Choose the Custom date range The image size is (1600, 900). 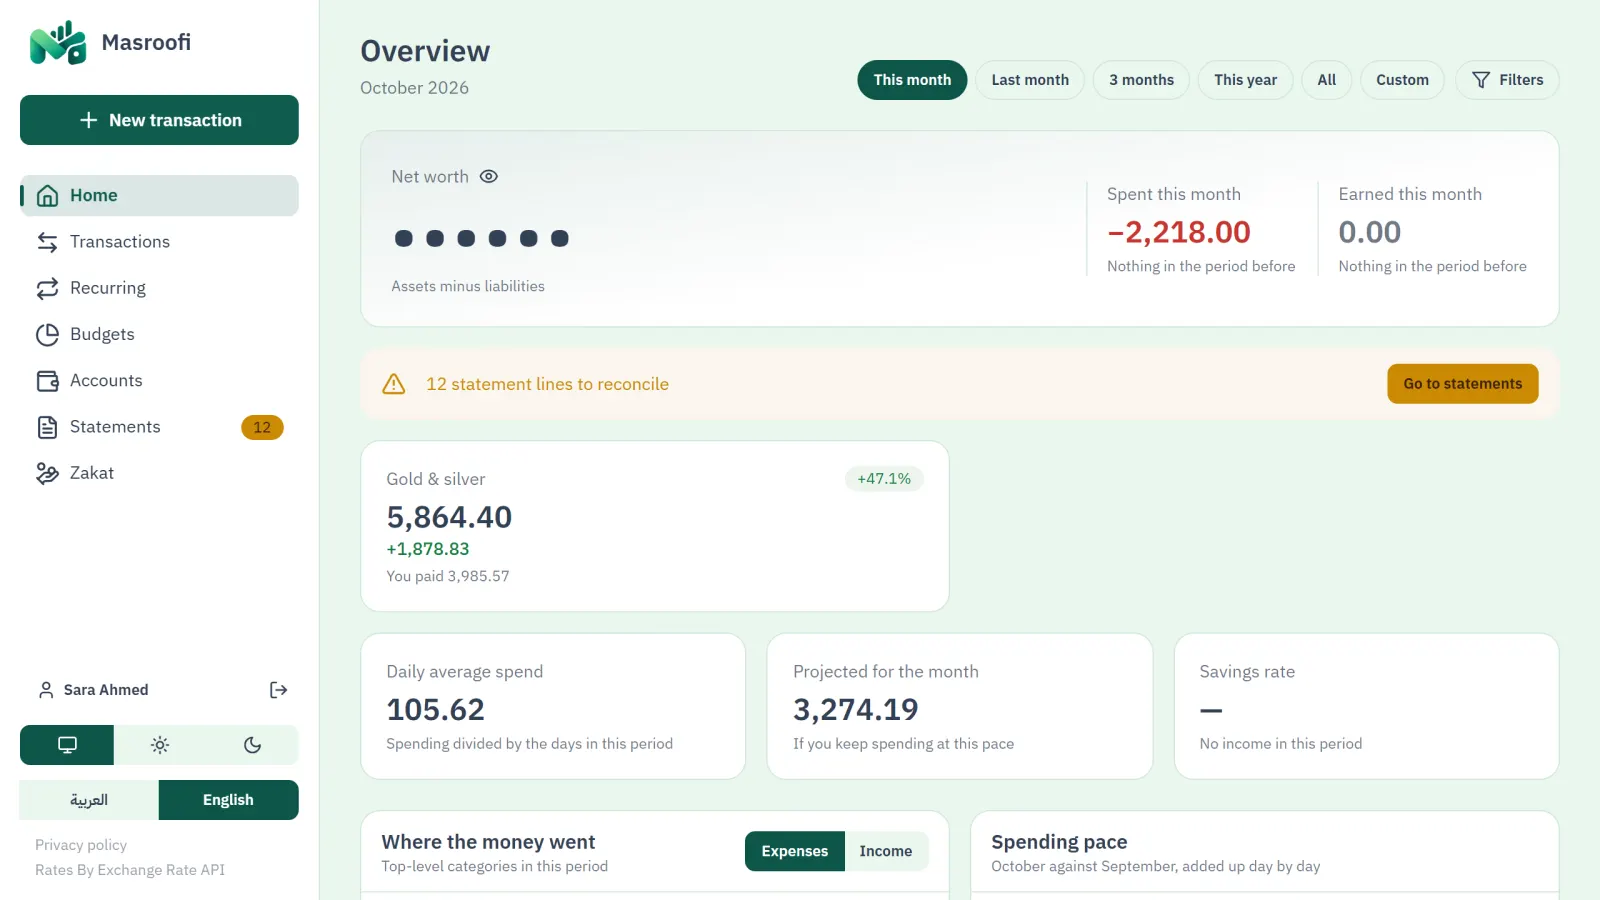pos(1402,80)
